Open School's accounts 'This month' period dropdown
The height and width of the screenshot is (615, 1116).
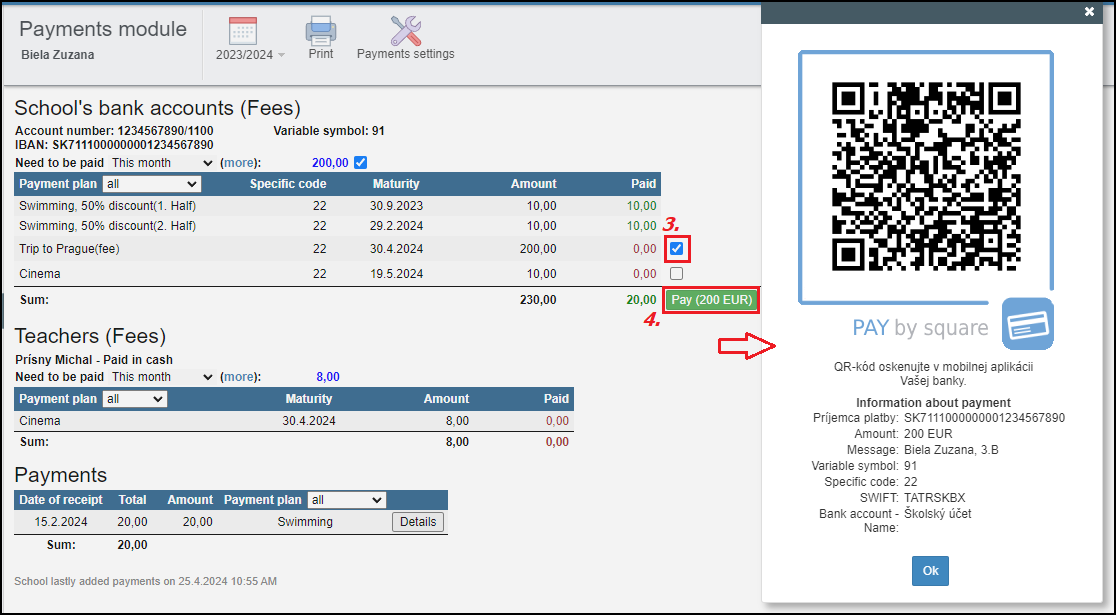[162, 163]
